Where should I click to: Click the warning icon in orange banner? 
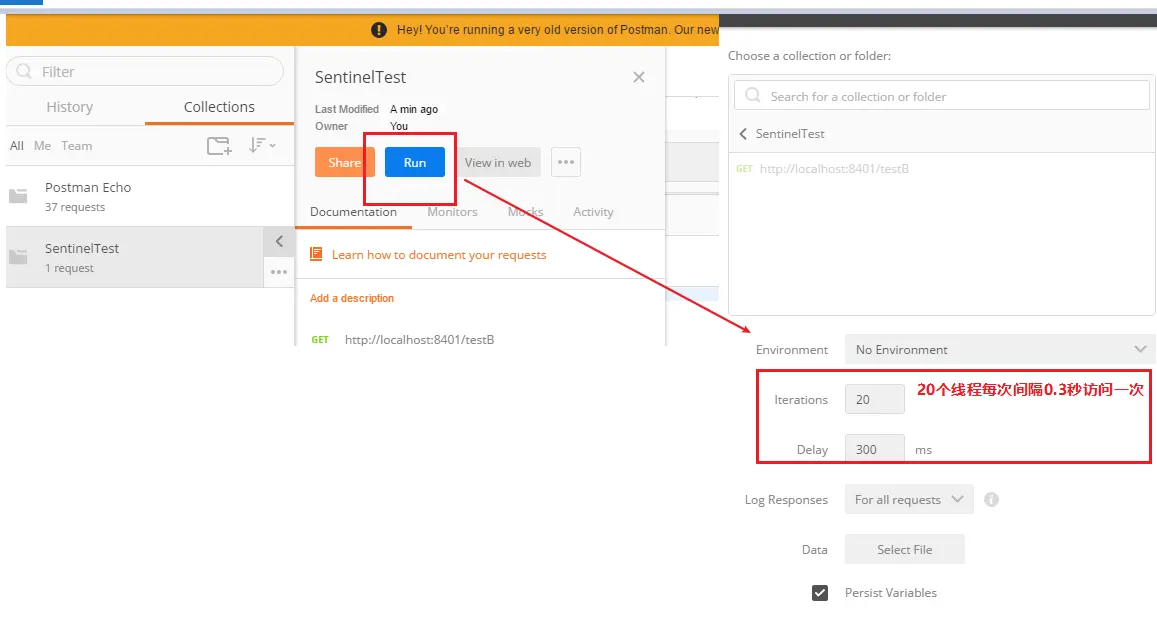(379, 30)
